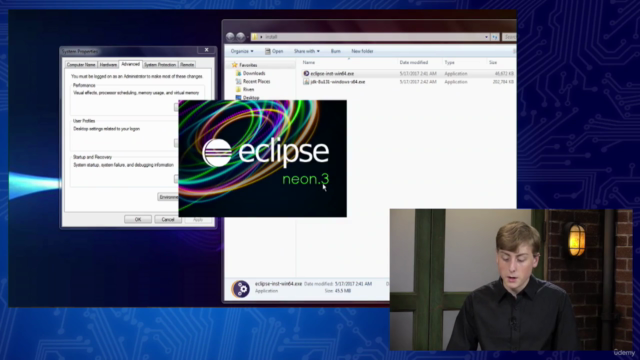Click the Burn toolbar button

pos(336,51)
